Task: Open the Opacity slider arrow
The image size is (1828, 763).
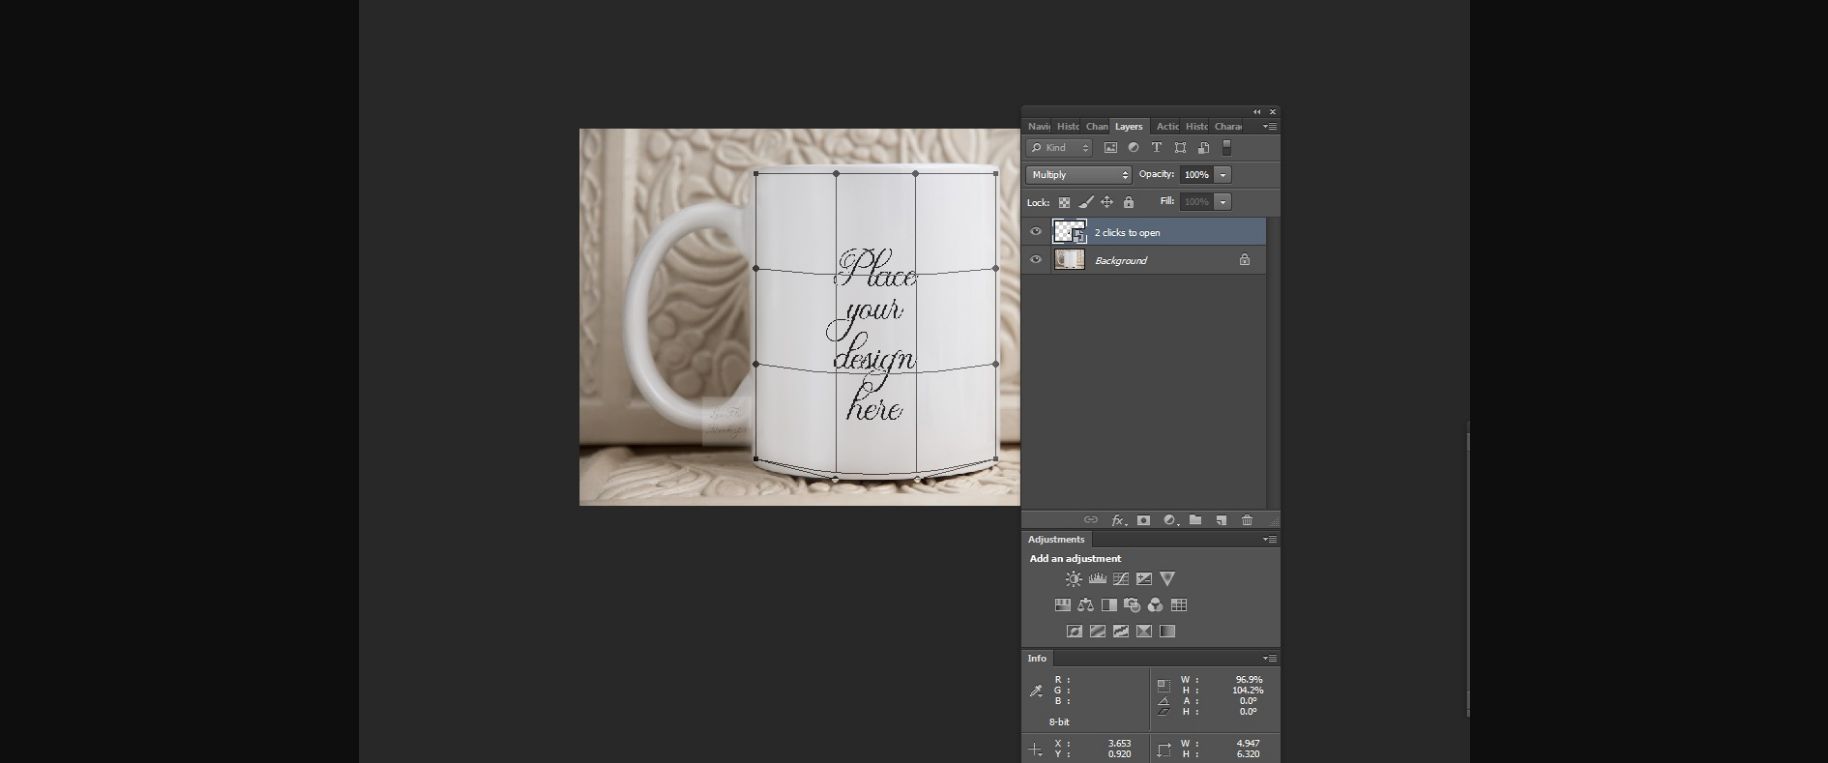Action: (1223, 175)
